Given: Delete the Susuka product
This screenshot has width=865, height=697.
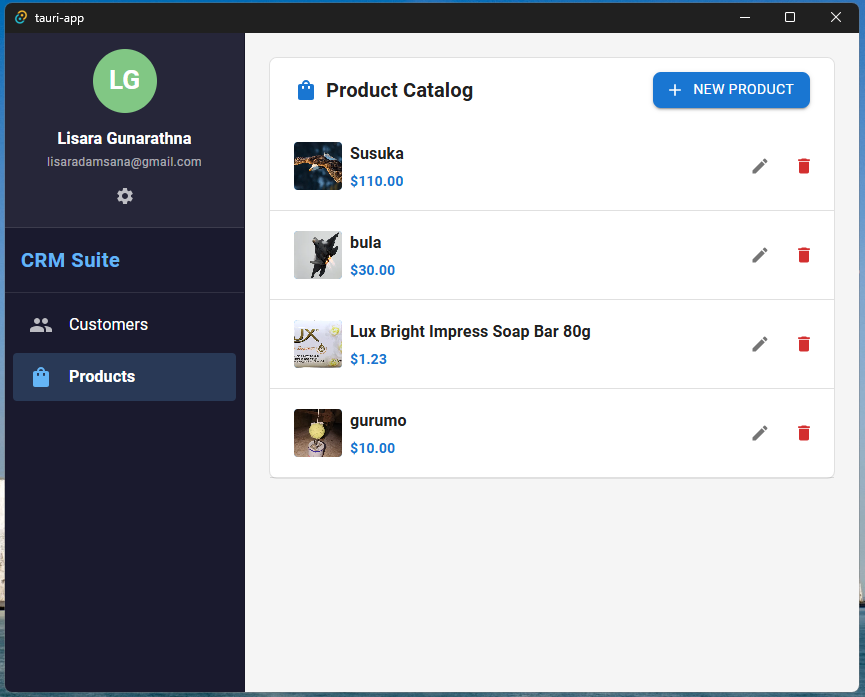Looking at the screenshot, I should point(803,166).
